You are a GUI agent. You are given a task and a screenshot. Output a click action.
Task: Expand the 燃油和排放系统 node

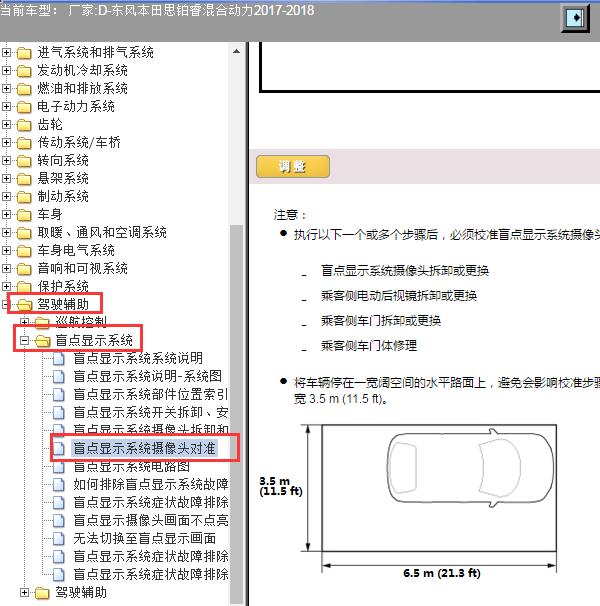click(6, 88)
